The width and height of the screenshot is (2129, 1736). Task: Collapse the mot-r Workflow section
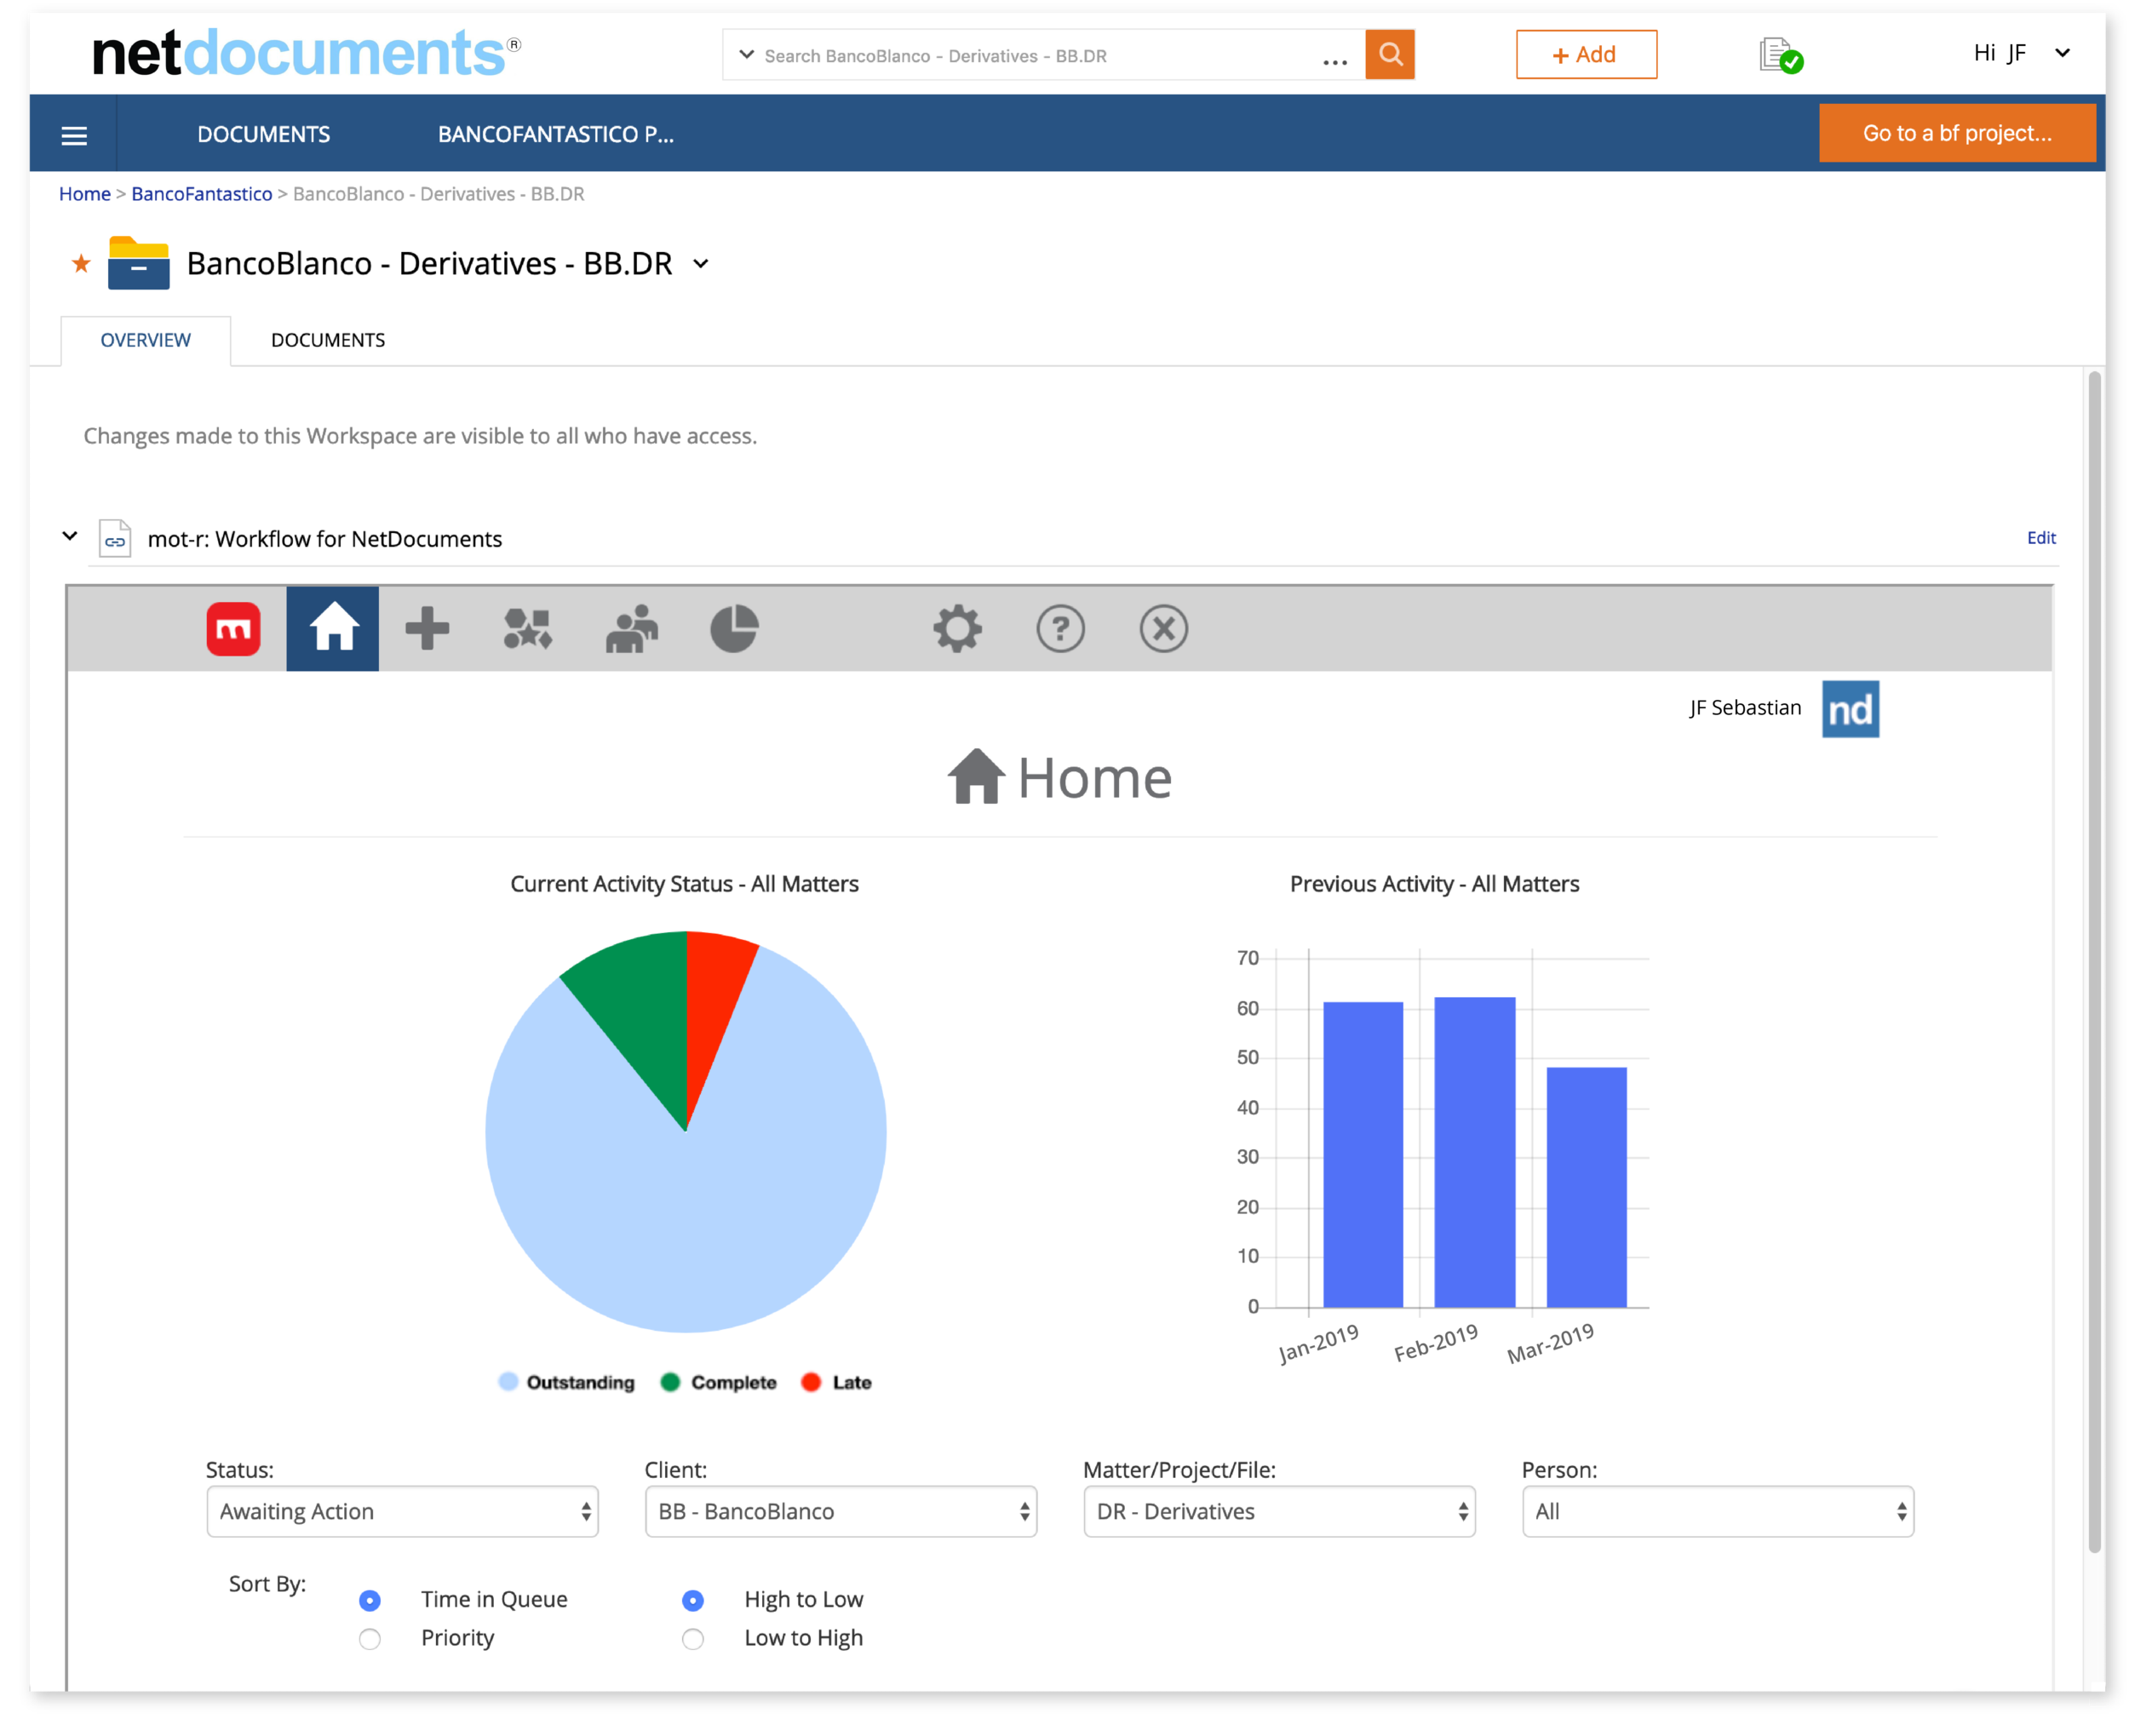[70, 536]
